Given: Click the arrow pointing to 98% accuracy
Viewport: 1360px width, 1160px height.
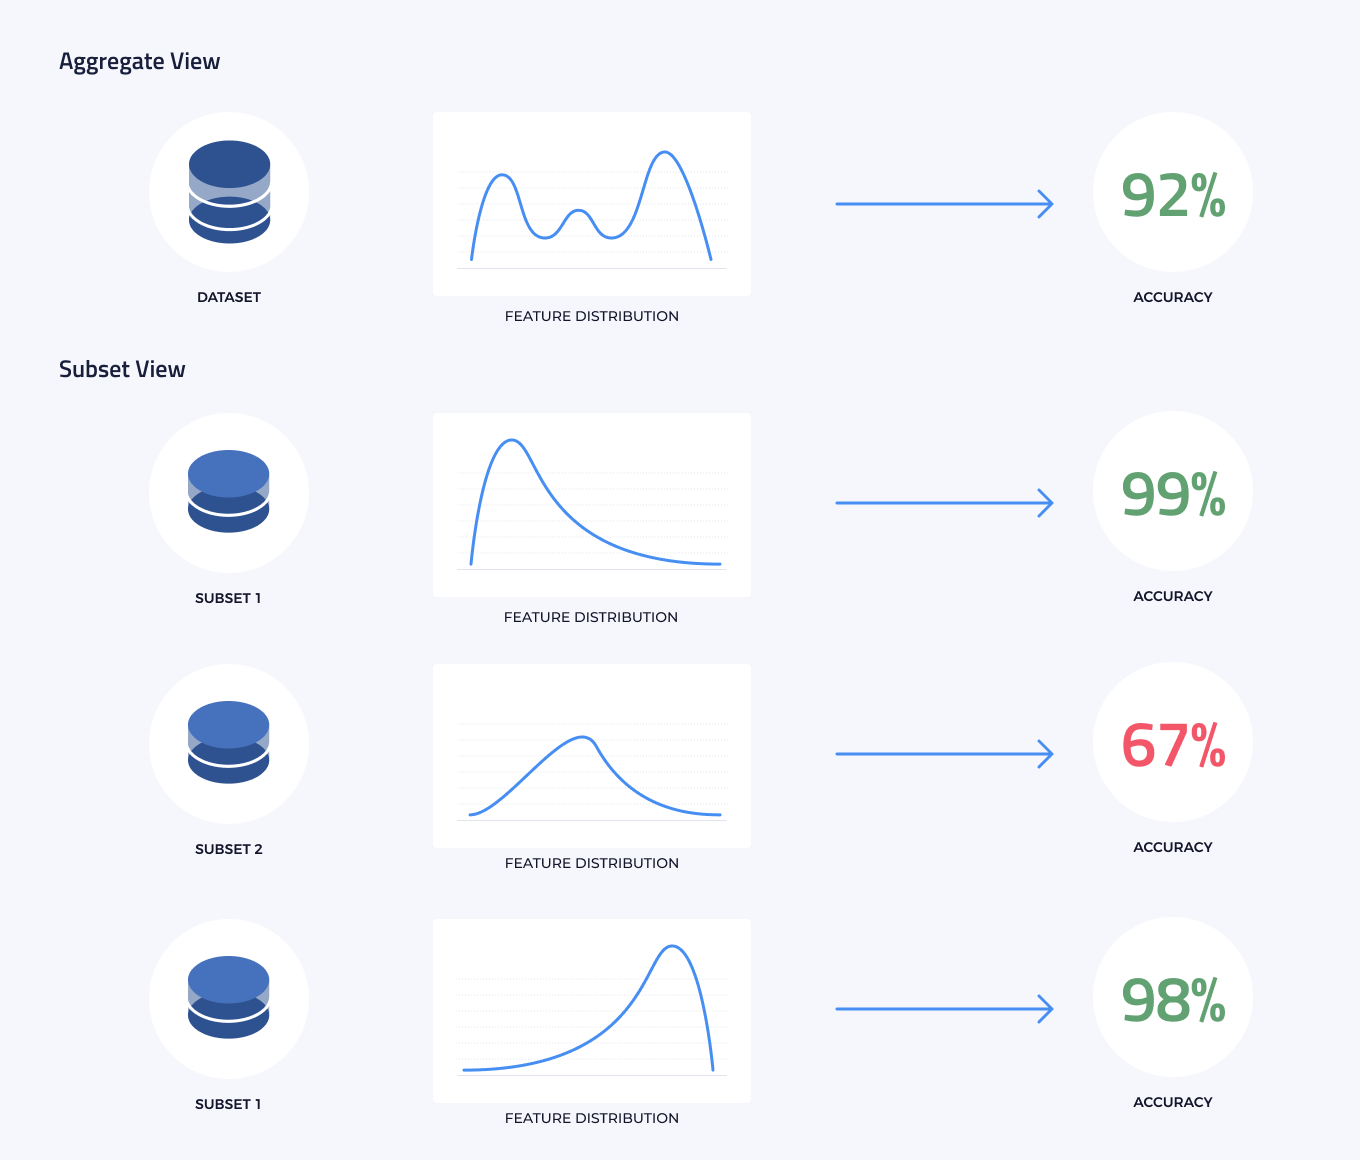Looking at the screenshot, I should coord(944,1009).
